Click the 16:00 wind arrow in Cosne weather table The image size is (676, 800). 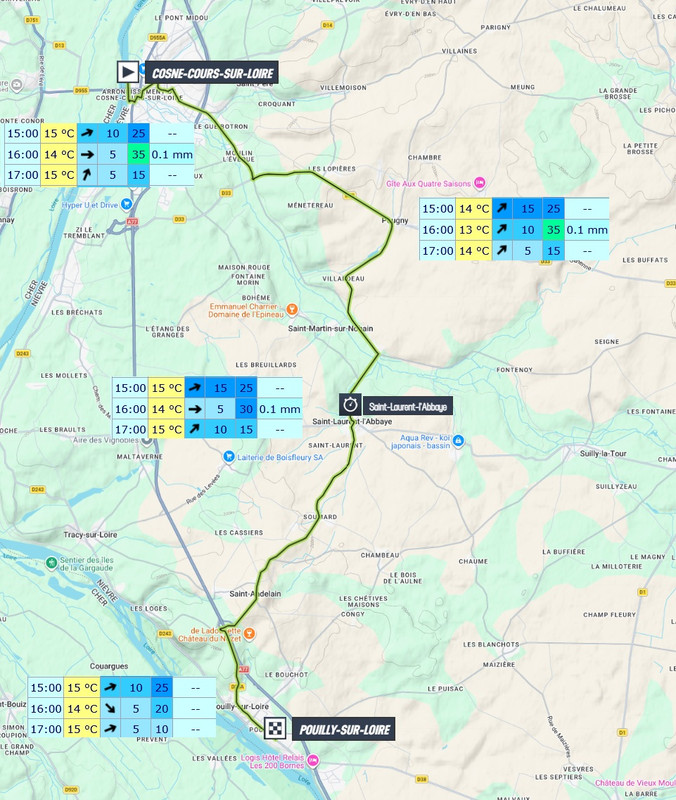pyautogui.click(x=87, y=154)
